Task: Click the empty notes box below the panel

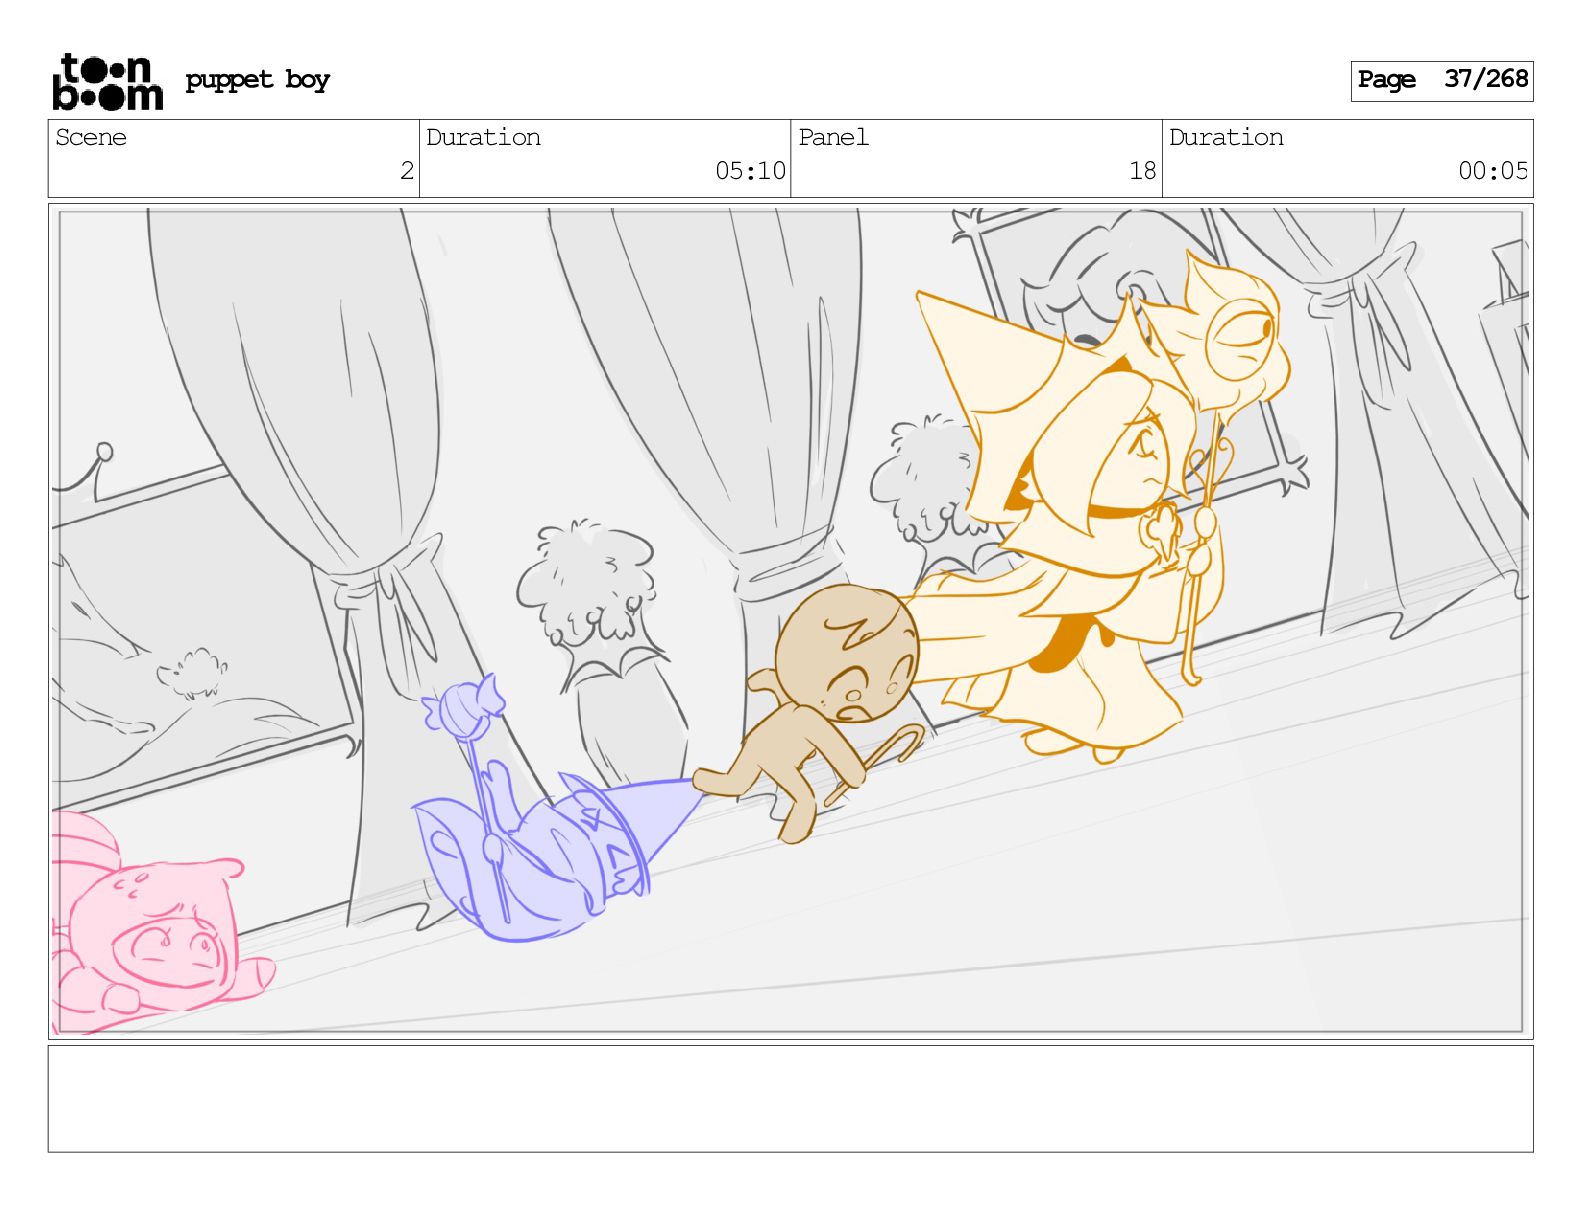Action: [x=790, y=1099]
